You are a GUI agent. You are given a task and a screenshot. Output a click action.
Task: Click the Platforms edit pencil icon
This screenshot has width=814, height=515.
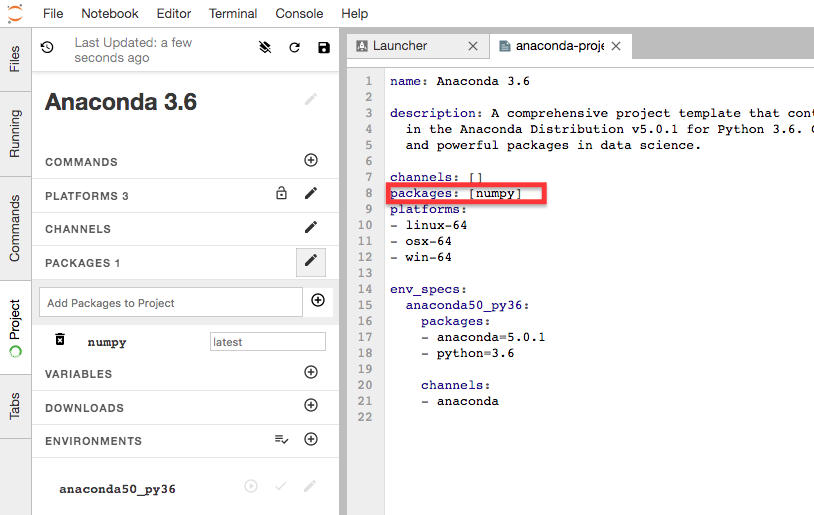(x=311, y=194)
